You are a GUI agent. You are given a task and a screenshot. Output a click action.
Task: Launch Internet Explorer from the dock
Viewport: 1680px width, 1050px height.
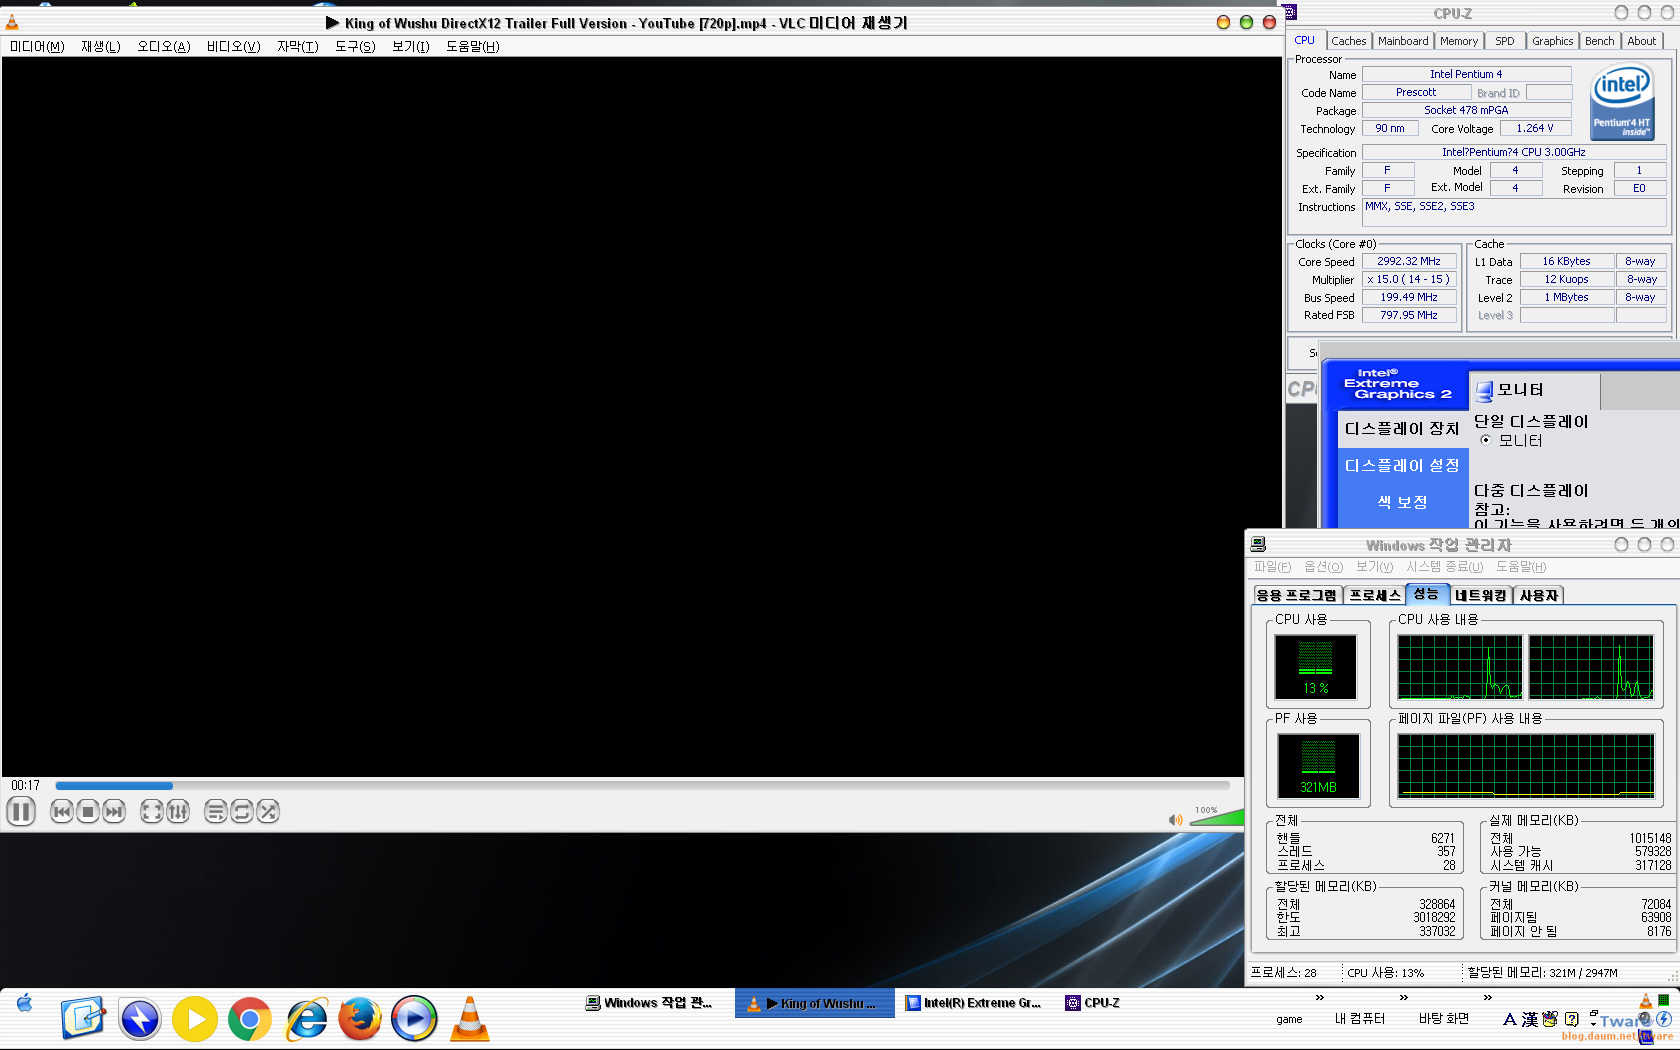coord(306,1019)
